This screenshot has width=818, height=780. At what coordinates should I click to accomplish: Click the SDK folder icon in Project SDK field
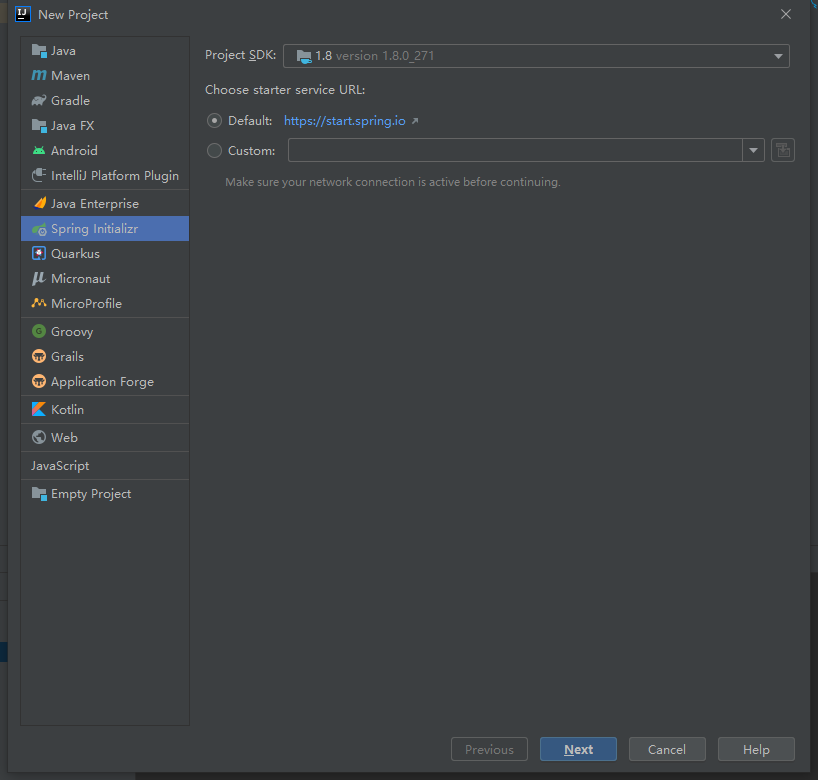tap(304, 56)
